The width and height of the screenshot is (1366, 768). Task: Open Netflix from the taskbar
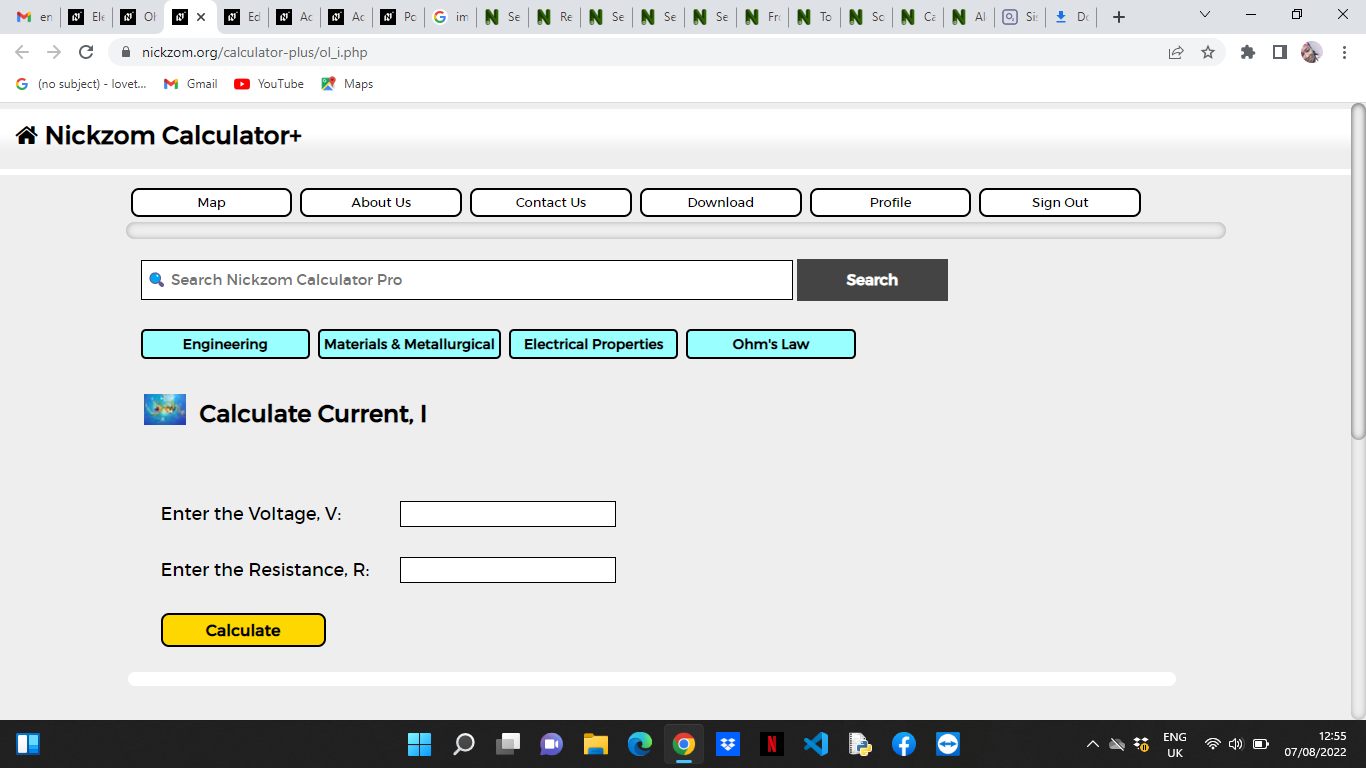(772, 744)
